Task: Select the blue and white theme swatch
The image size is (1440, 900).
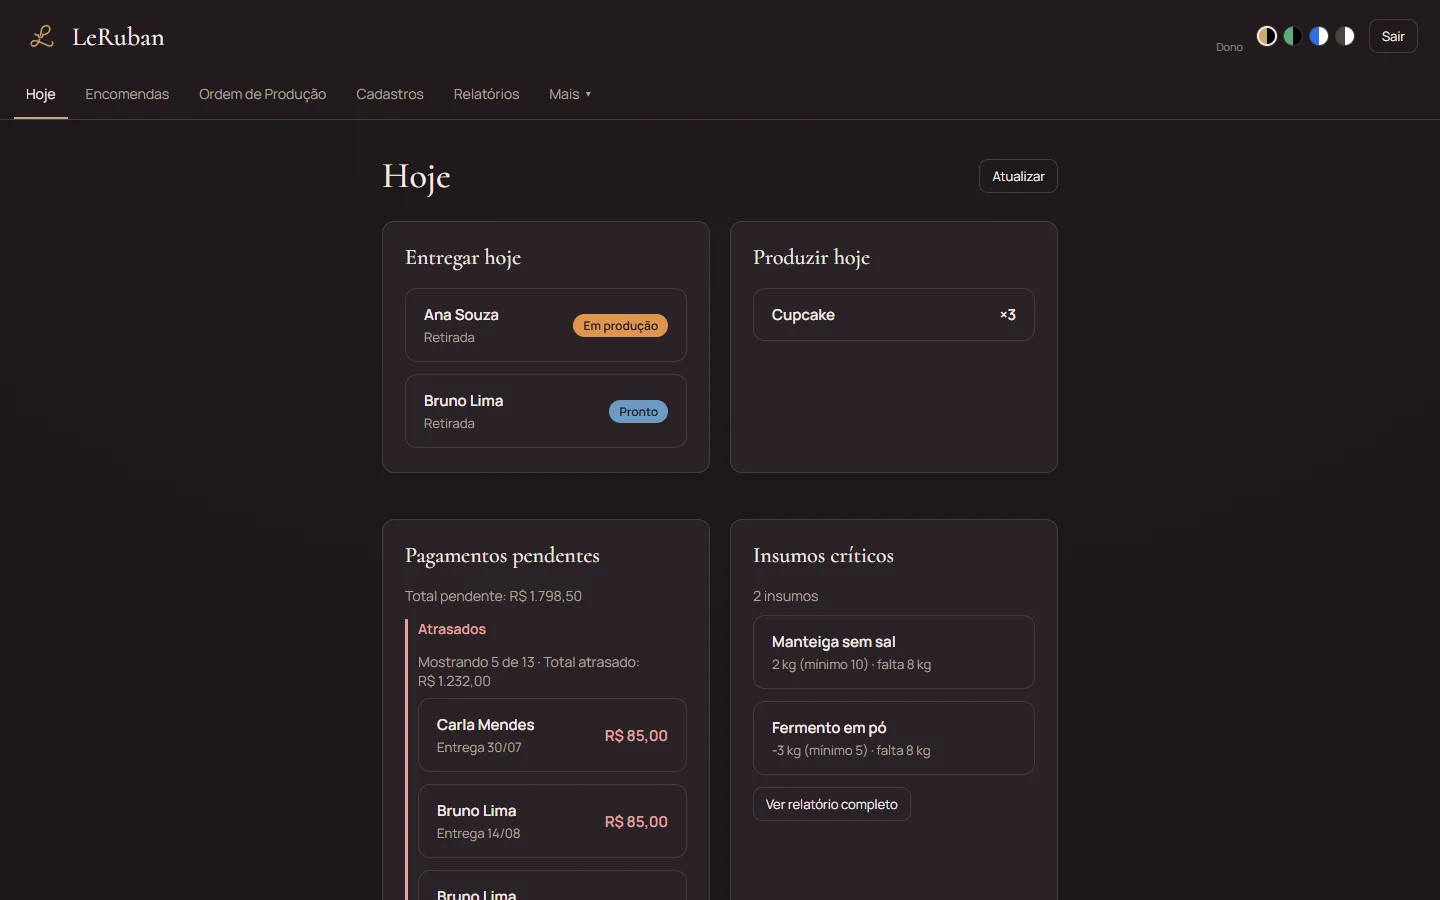Action: pyautogui.click(x=1319, y=36)
